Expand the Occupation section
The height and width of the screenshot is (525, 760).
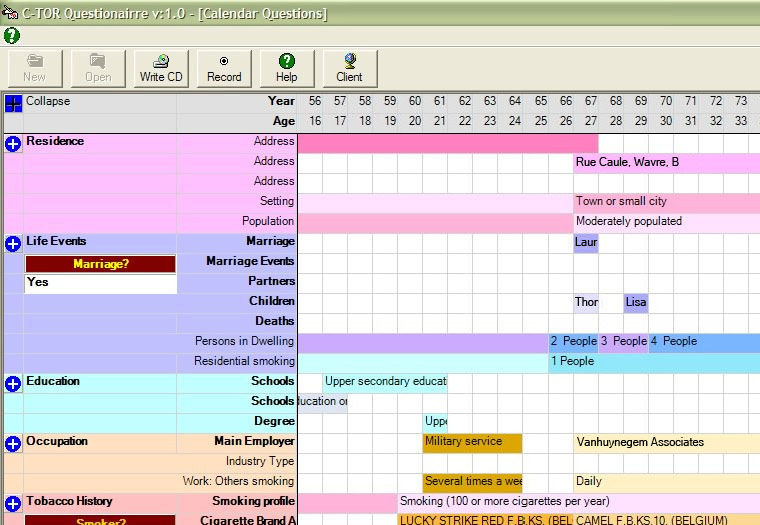13,444
